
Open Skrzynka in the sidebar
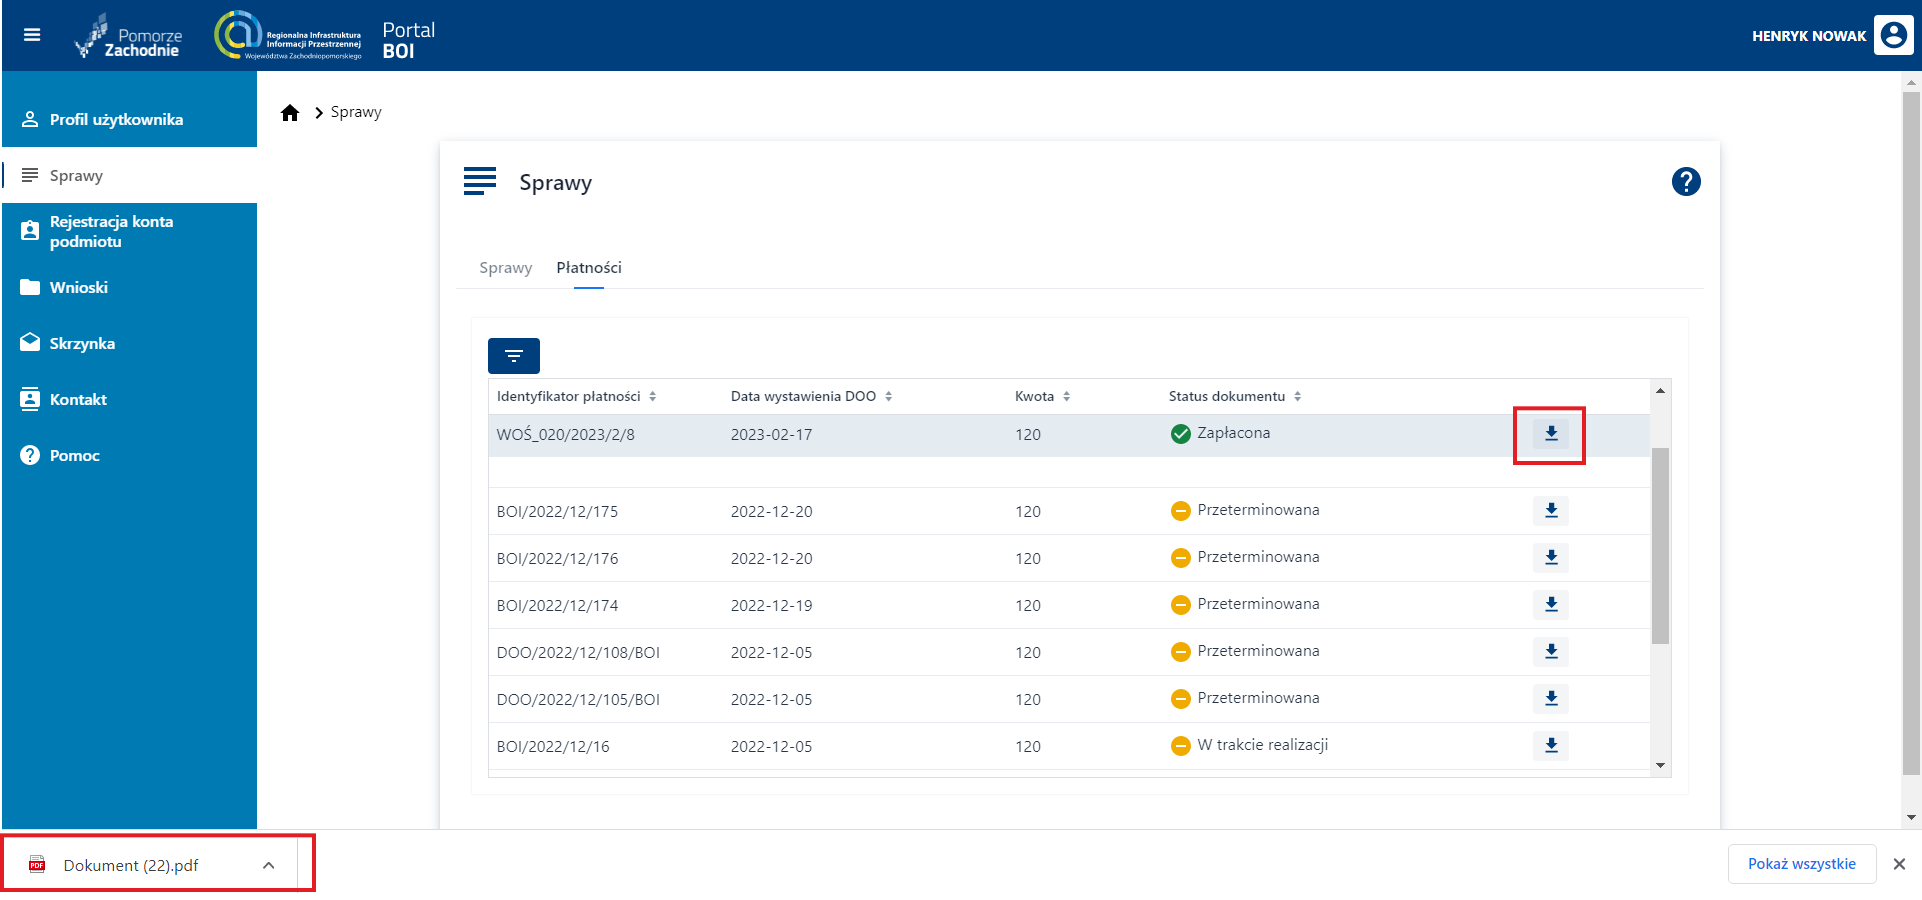click(x=82, y=344)
